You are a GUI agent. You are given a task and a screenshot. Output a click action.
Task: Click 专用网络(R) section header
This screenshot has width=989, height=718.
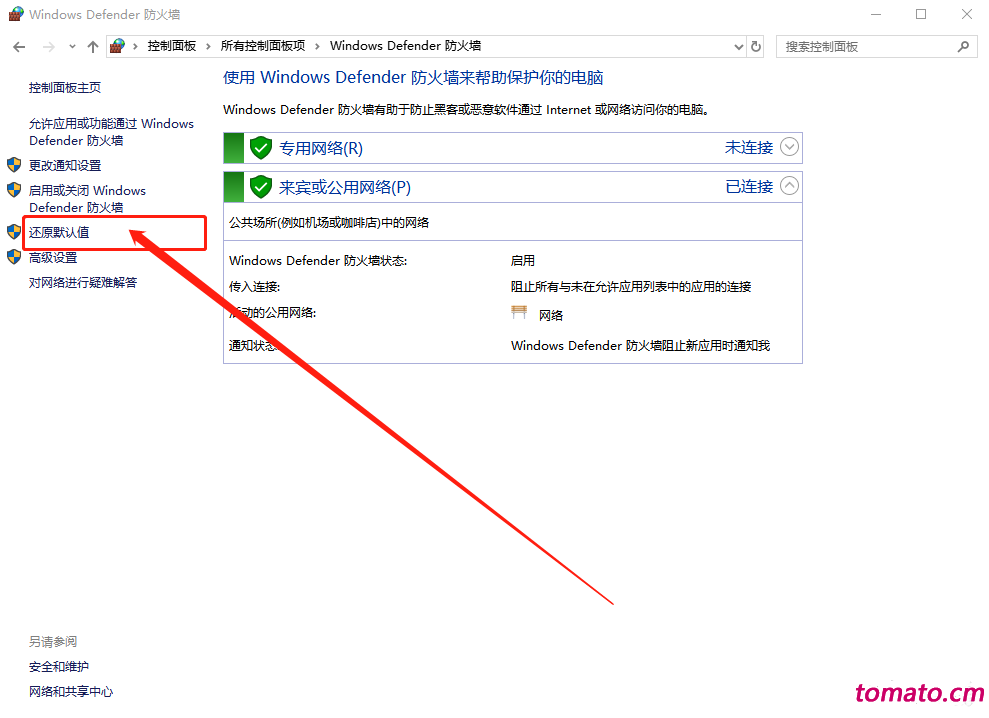513,148
